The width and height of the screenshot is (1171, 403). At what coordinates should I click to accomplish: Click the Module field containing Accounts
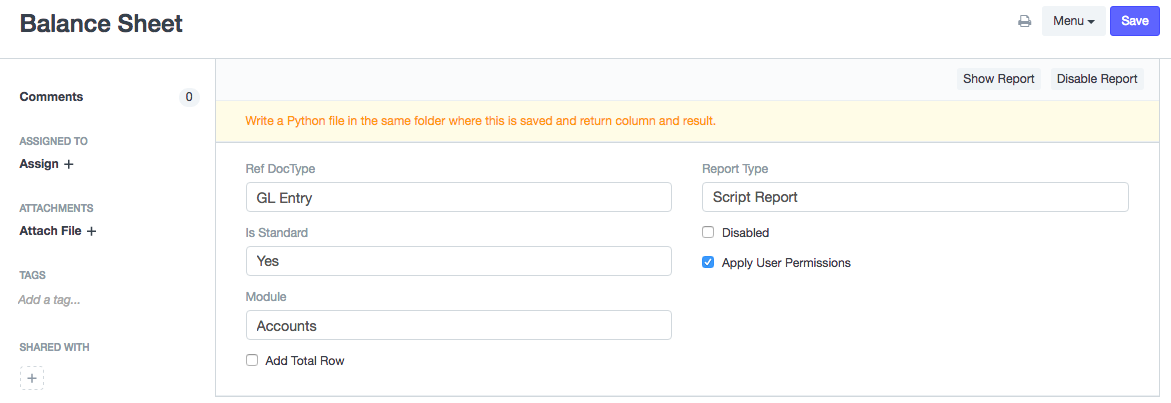(458, 325)
